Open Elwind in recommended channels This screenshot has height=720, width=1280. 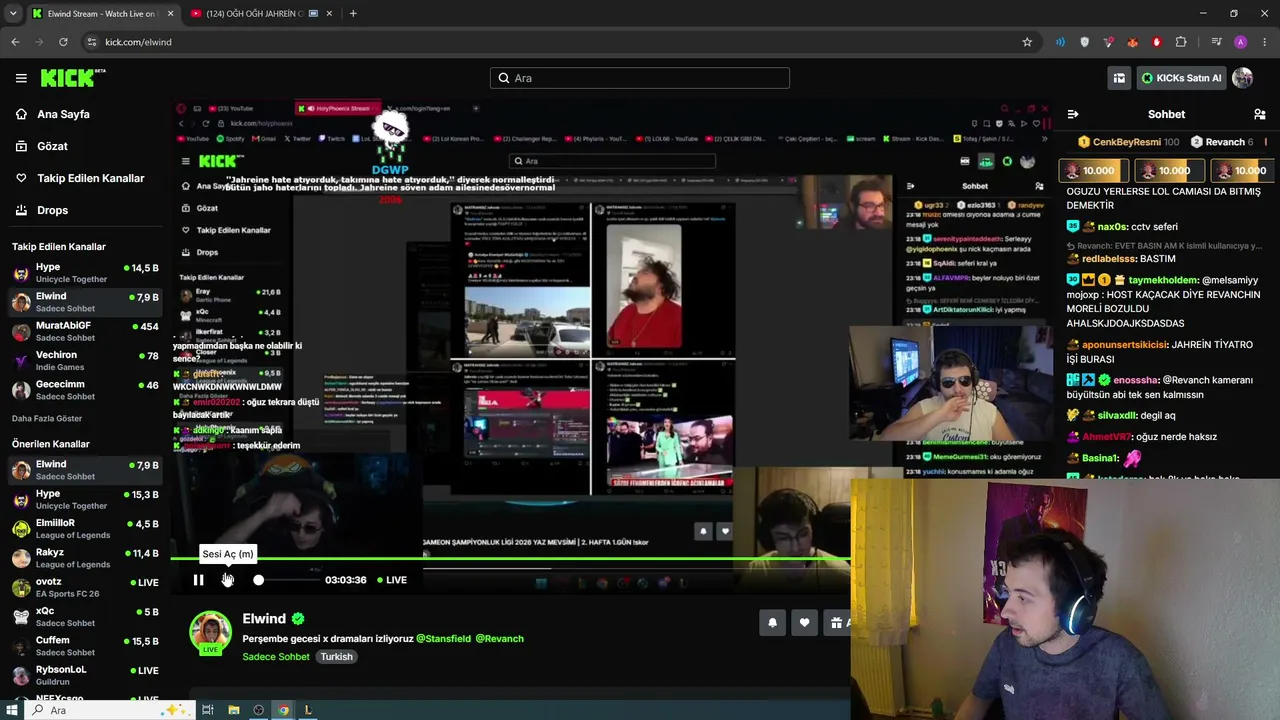[x=84, y=470]
